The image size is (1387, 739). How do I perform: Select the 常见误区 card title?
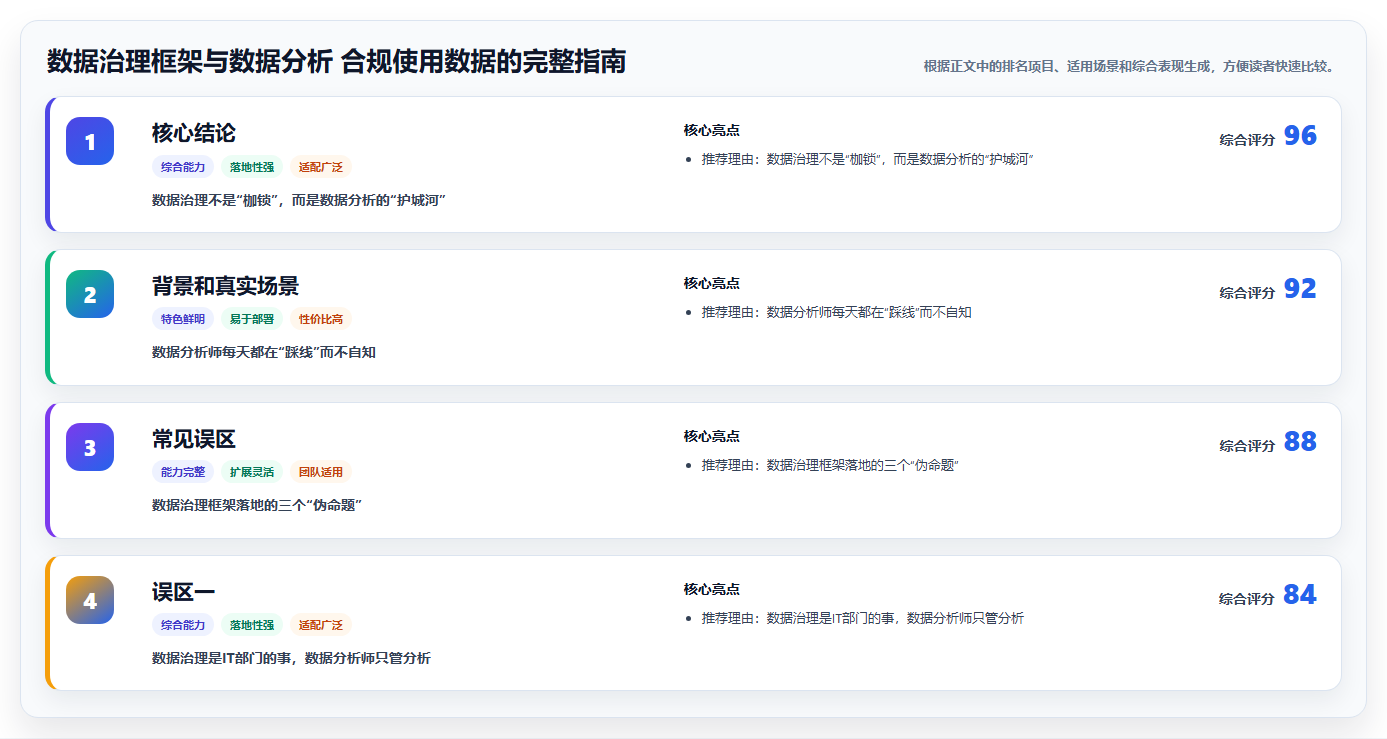pos(194,439)
